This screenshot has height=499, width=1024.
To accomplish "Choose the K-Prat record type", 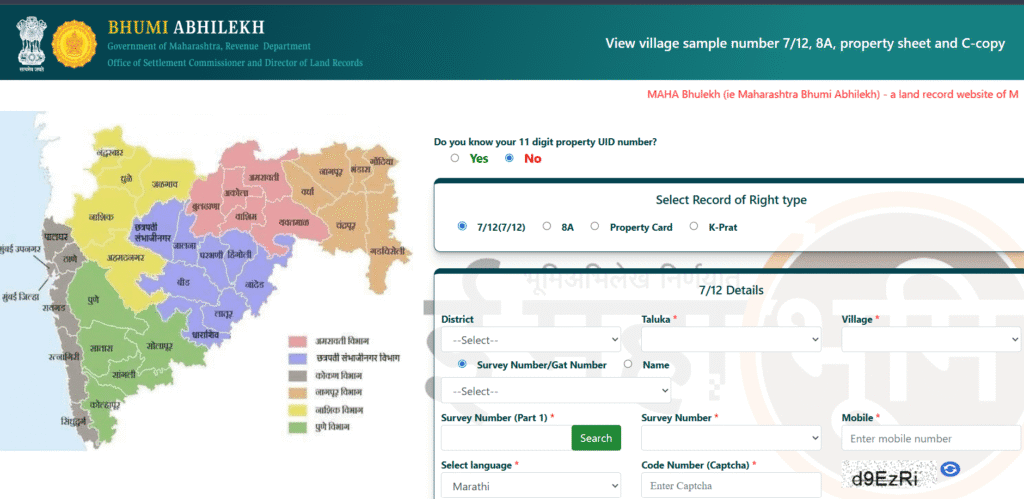I will point(694,227).
